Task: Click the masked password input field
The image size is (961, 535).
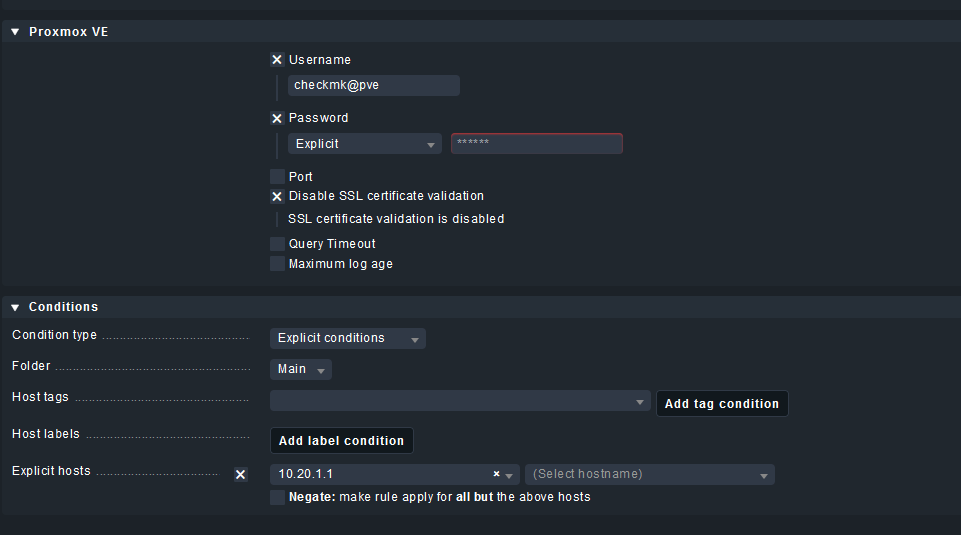Action: tap(537, 143)
